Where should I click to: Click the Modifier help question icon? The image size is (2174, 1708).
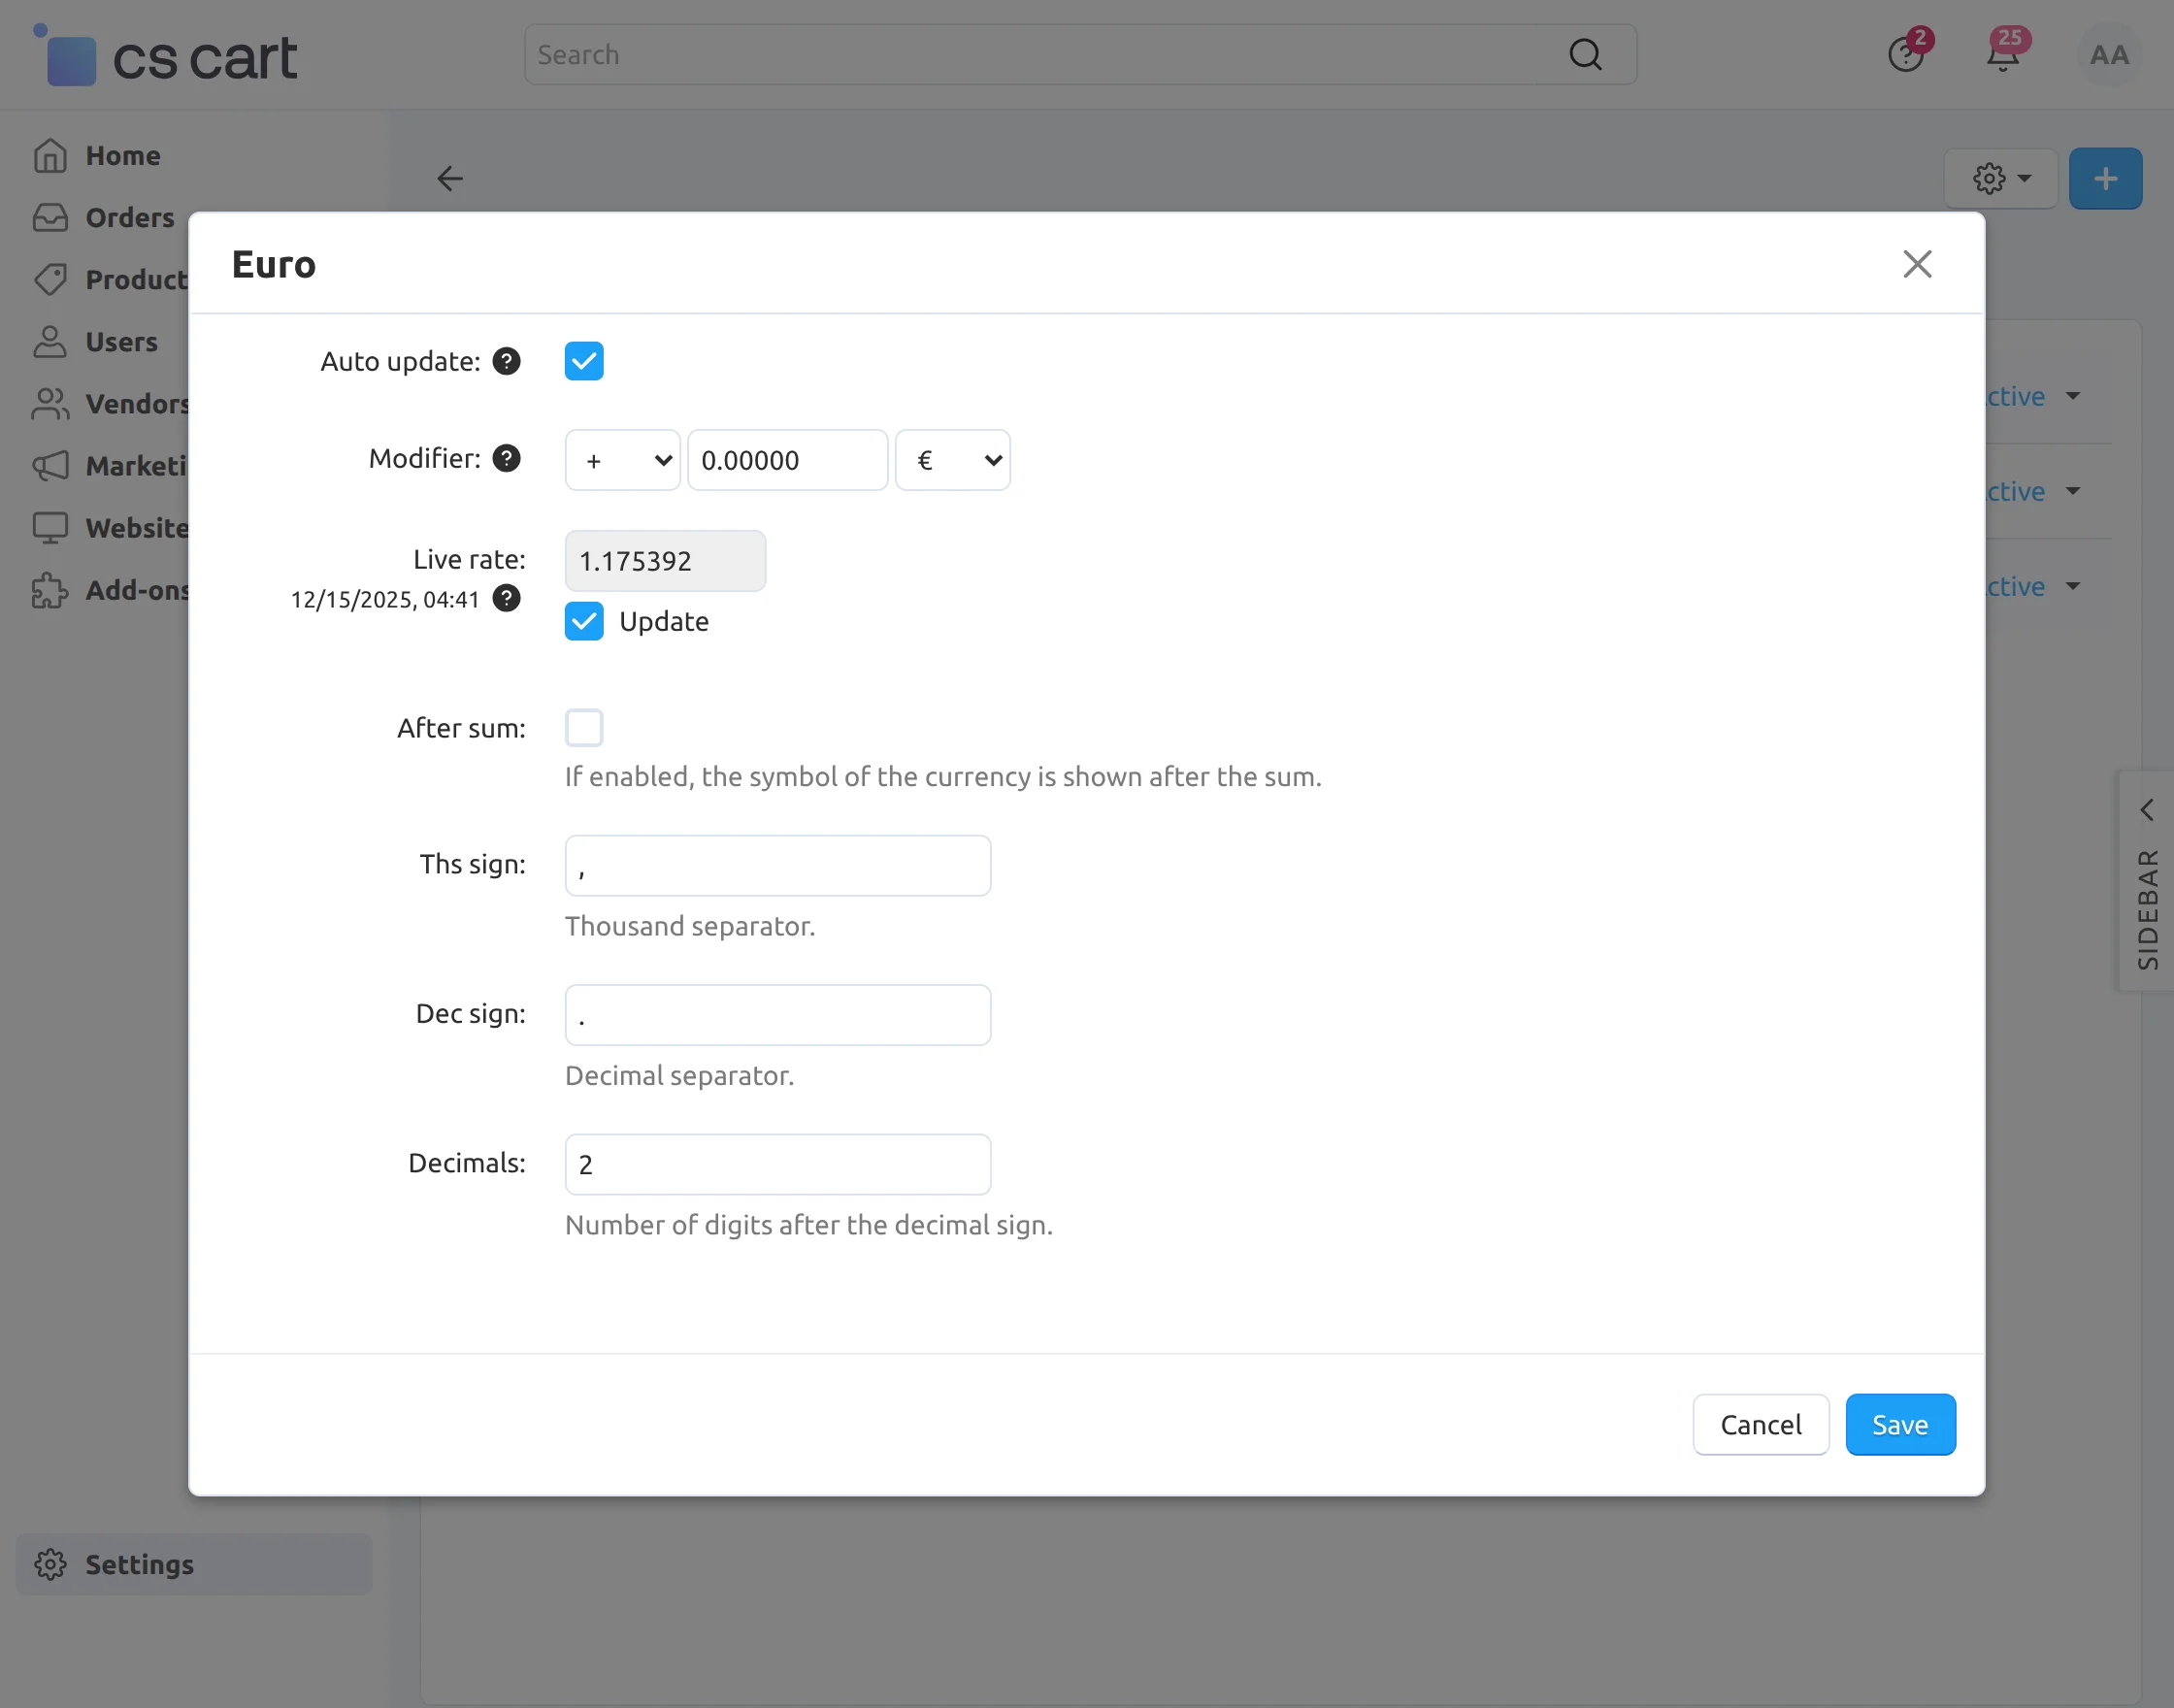point(506,458)
